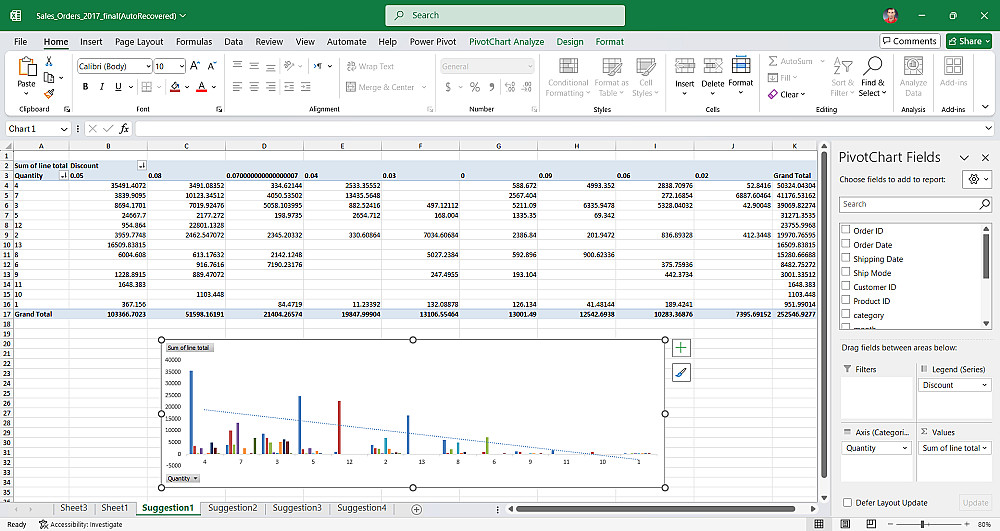Enable Defer Layout Update checkbox
Image resolution: width=1000 pixels, height=531 pixels.
[848, 502]
